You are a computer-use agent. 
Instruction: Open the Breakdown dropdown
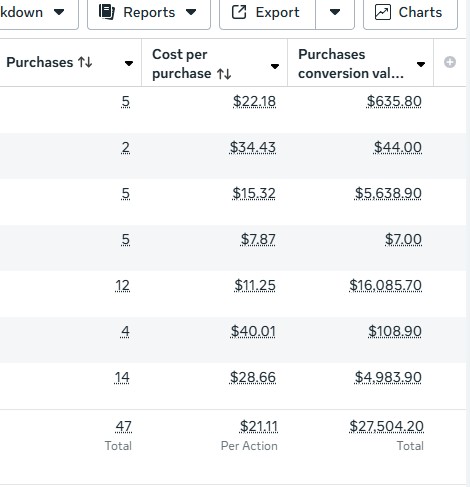(39, 13)
